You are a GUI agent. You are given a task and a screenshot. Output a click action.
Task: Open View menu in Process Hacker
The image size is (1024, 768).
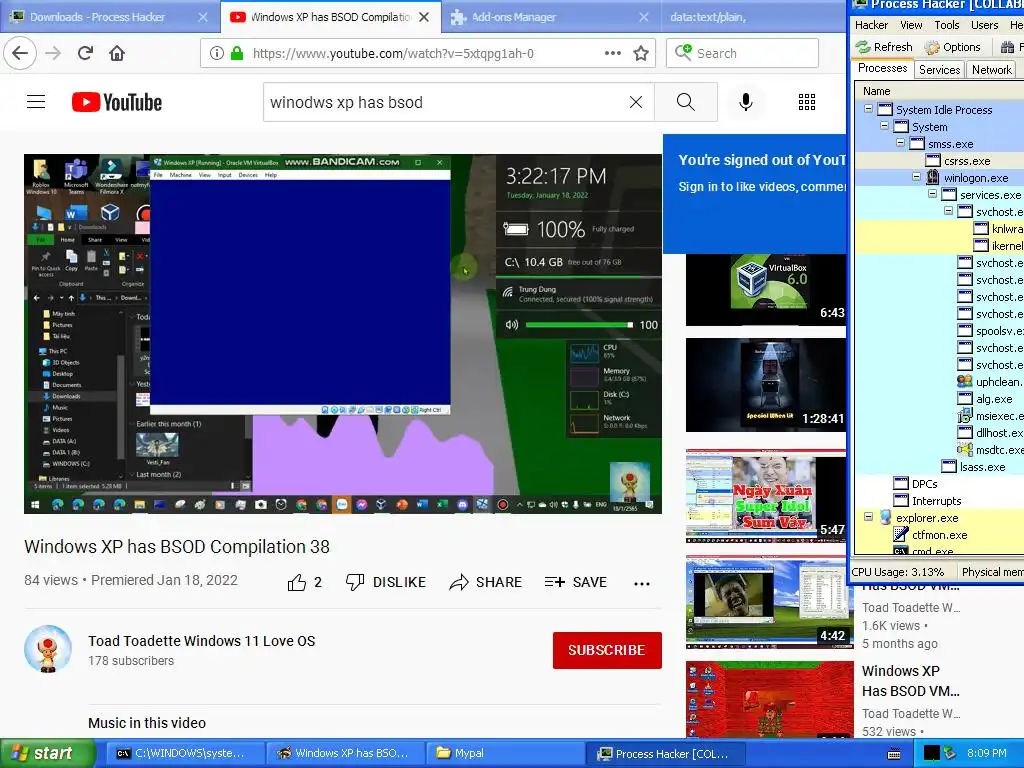click(x=911, y=25)
